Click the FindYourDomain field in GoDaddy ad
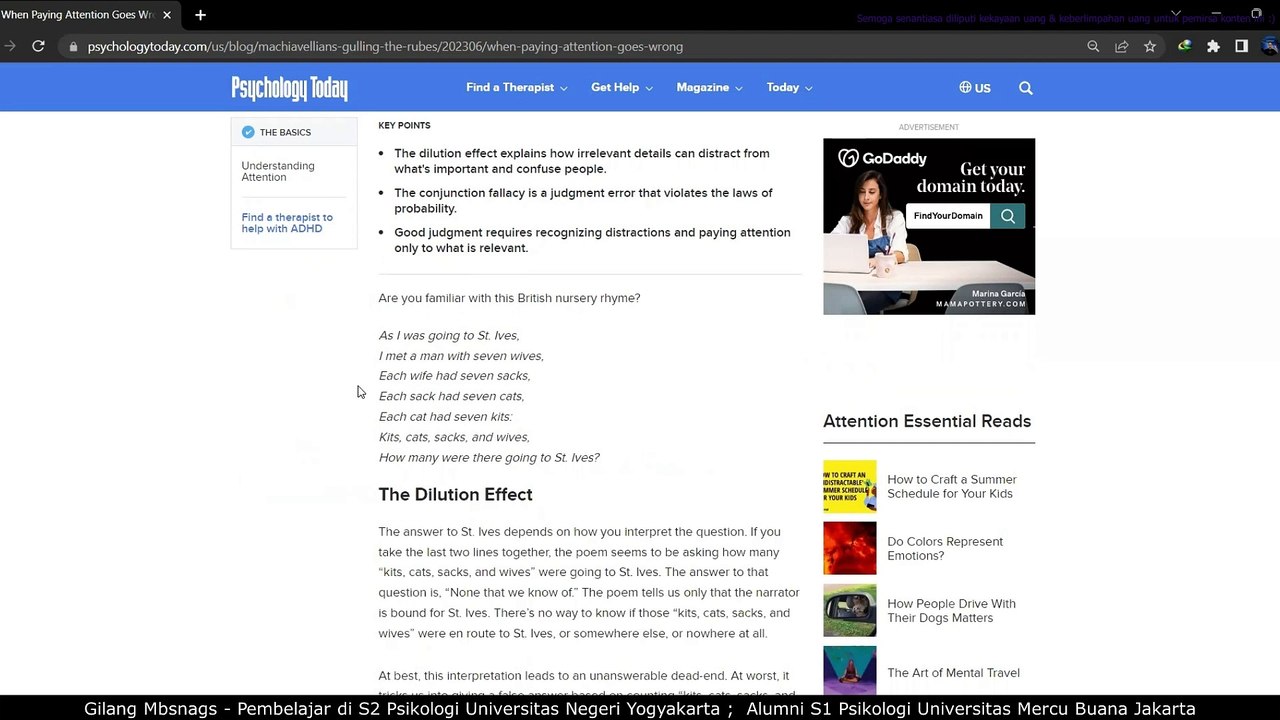The width and height of the screenshot is (1280, 720). click(948, 216)
